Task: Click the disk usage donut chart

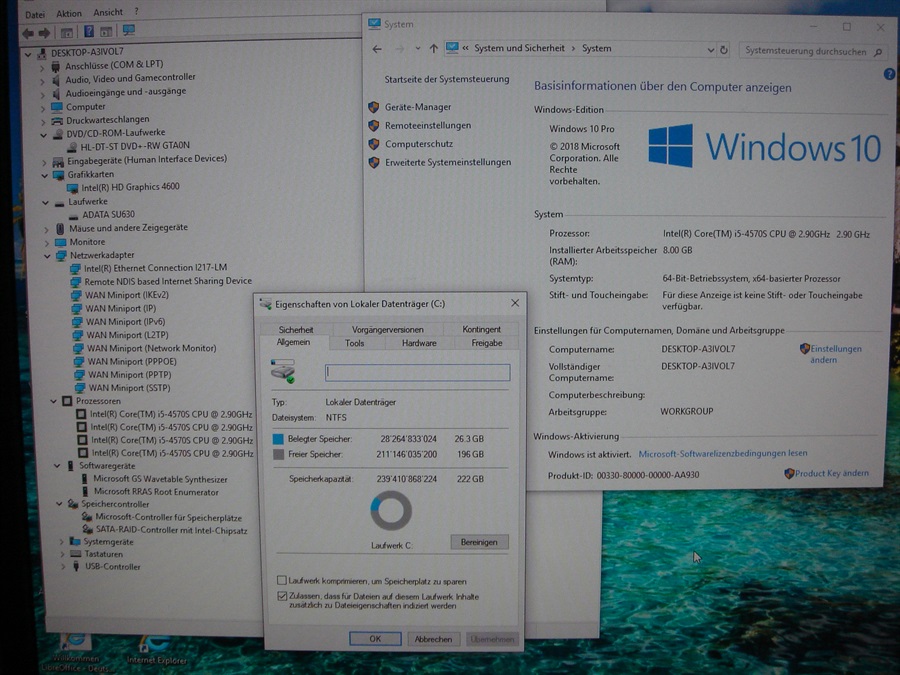Action: (391, 510)
